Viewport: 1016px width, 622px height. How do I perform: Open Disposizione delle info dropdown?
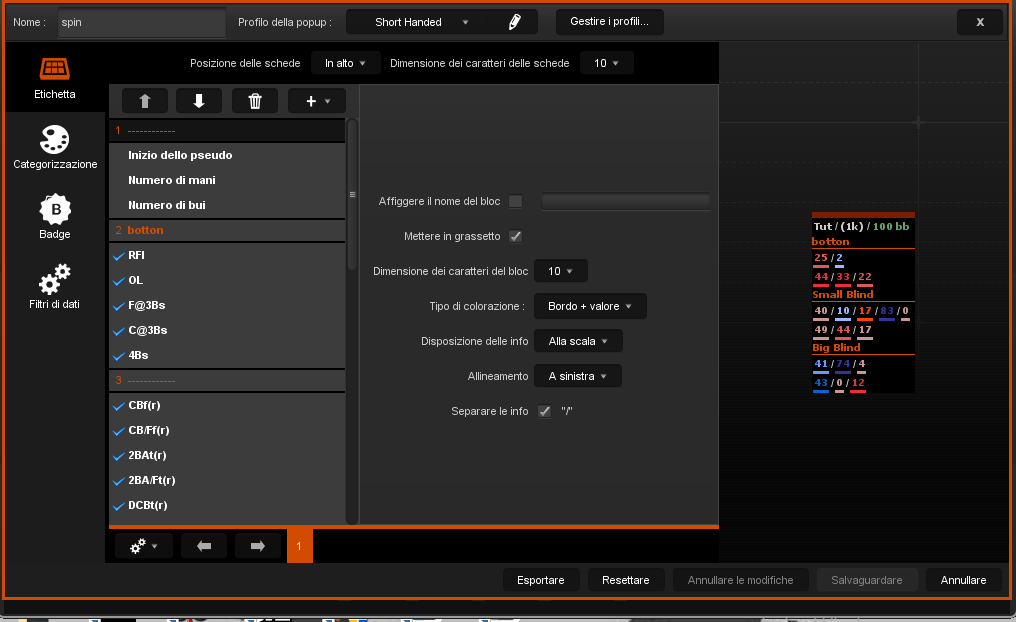coord(578,341)
